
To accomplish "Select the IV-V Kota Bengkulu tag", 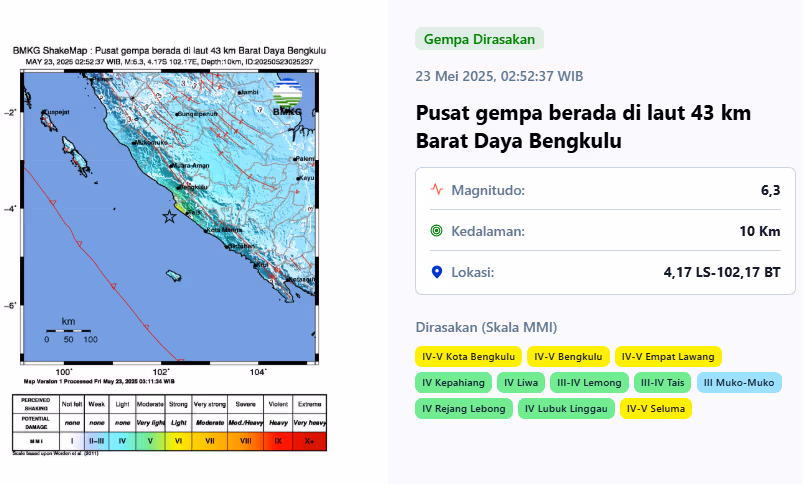I will pos(469,356).
